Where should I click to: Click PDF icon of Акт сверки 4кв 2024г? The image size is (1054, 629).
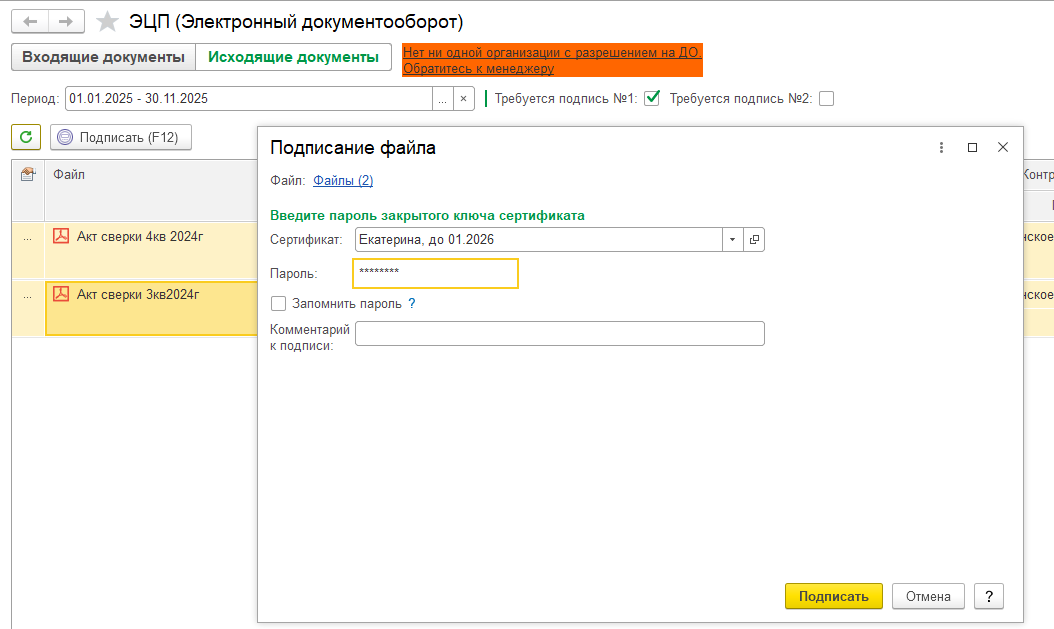[x=61, y=236]
